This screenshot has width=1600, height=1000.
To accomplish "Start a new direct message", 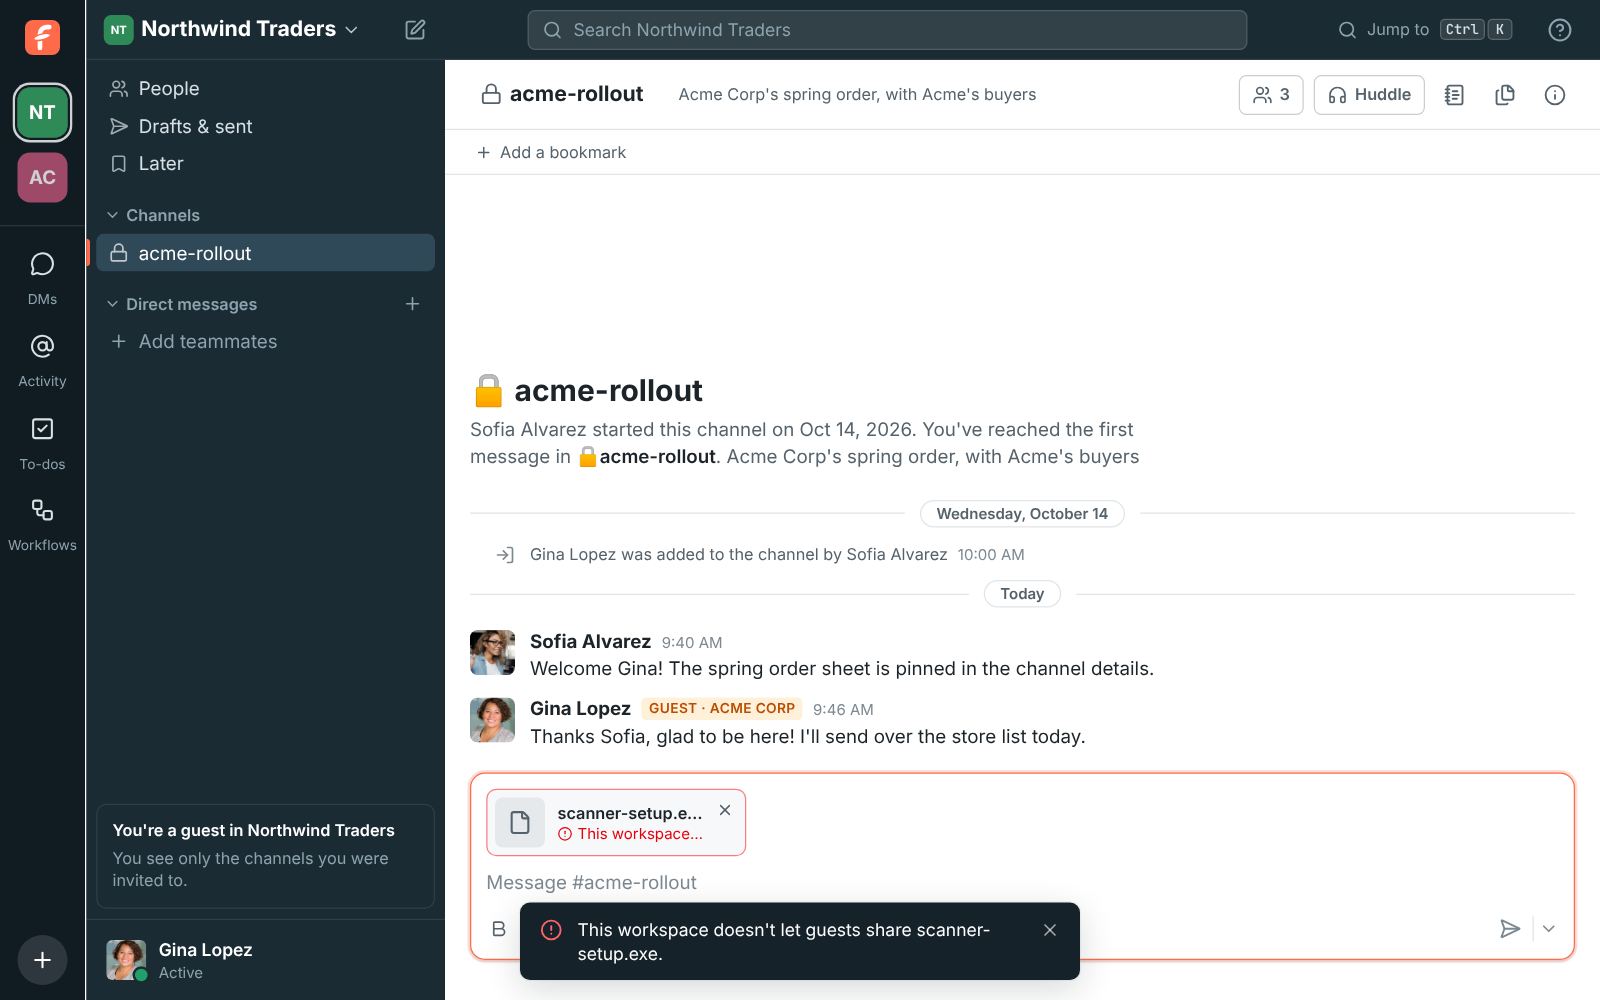I will [x=412, y=304].
